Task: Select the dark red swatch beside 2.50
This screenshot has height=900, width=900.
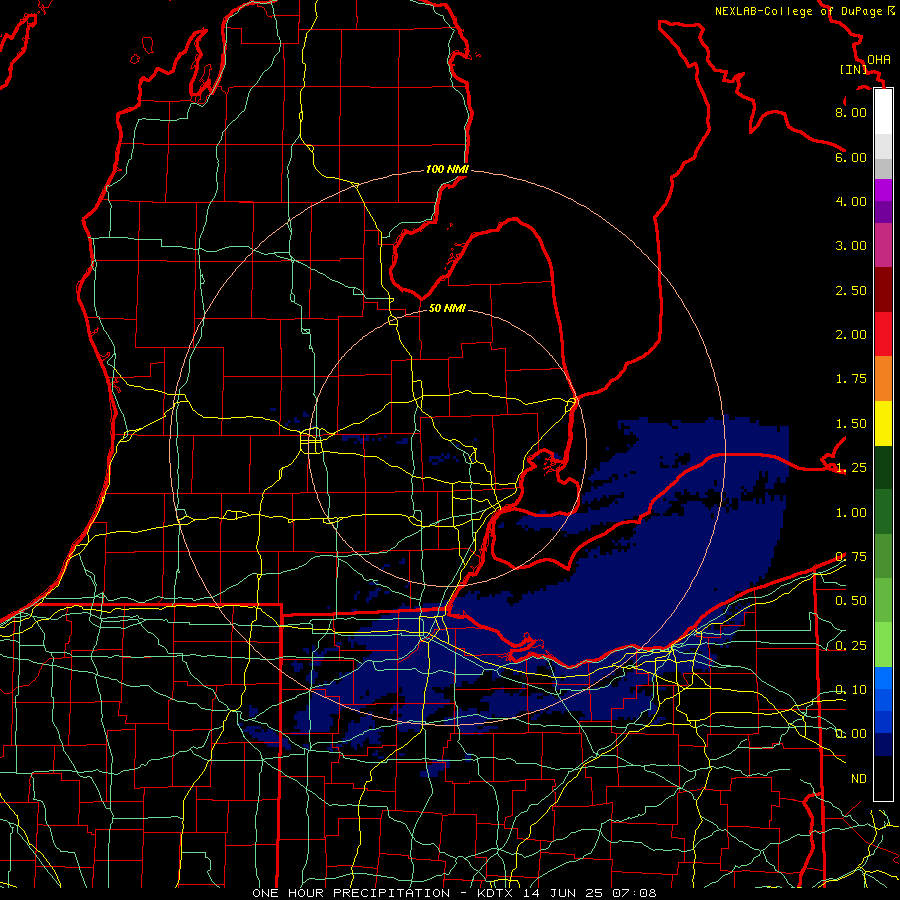Action: (x=883, y=290)
